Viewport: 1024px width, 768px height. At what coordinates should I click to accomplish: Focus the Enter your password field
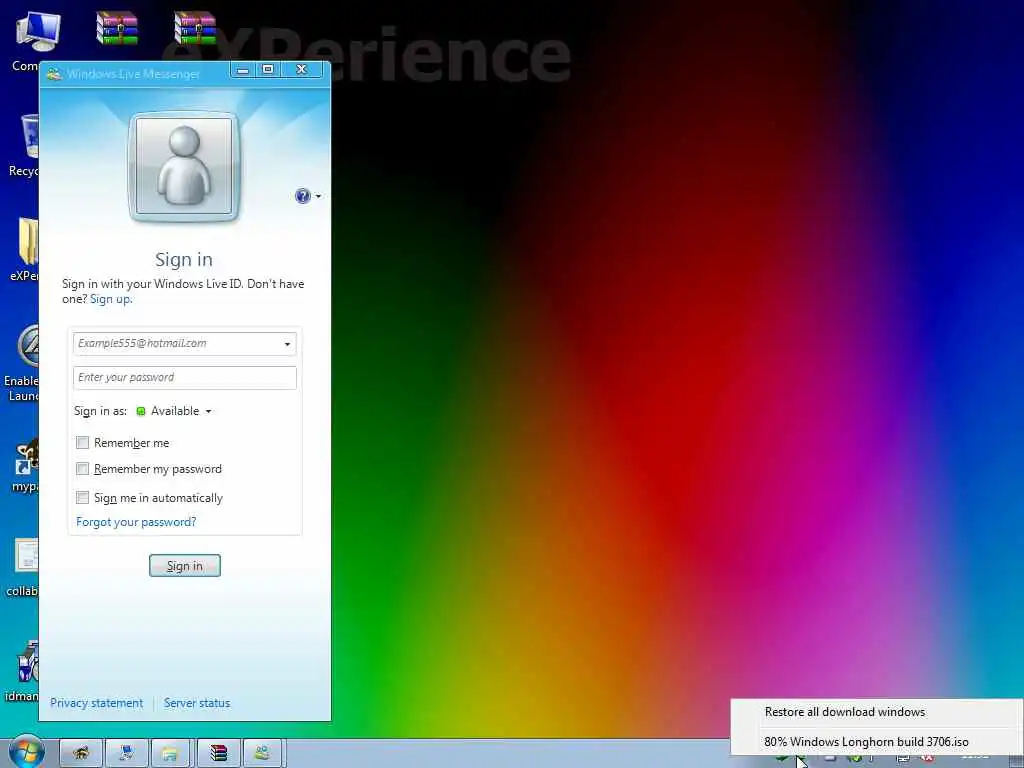[185, 377]
